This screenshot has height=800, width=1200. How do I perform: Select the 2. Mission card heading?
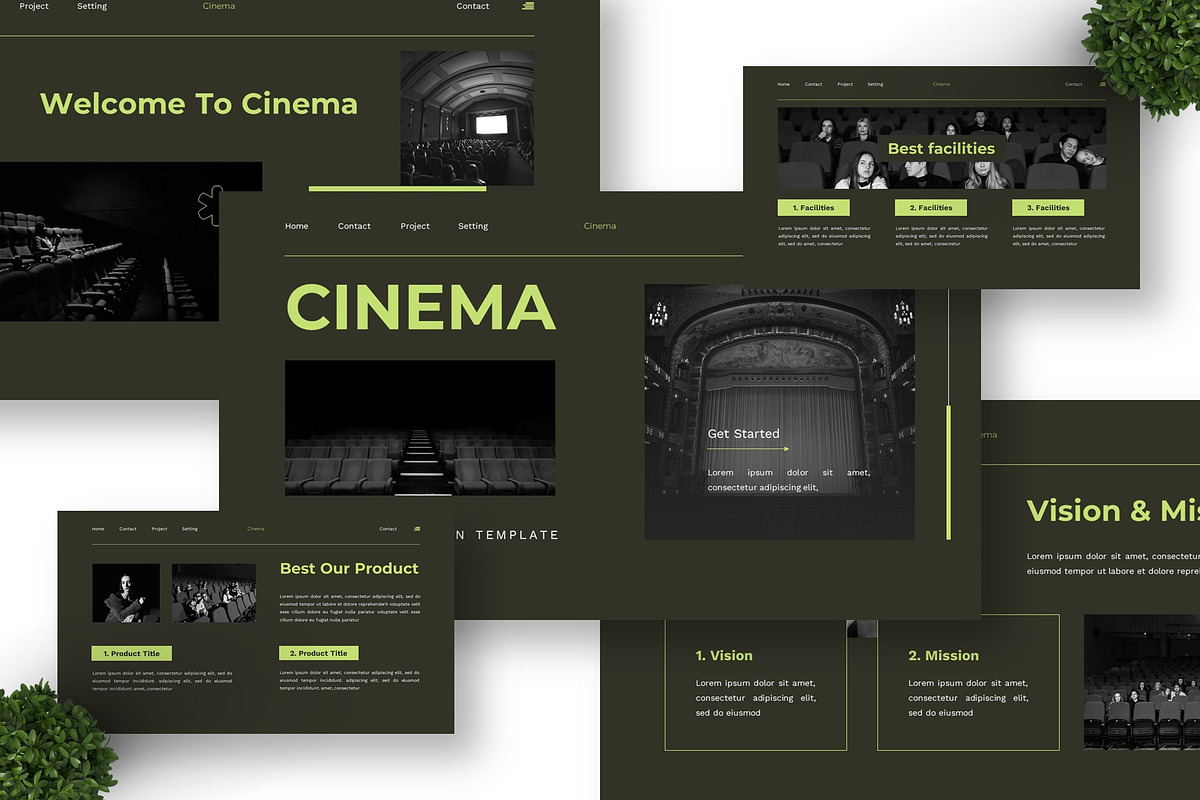943,656
